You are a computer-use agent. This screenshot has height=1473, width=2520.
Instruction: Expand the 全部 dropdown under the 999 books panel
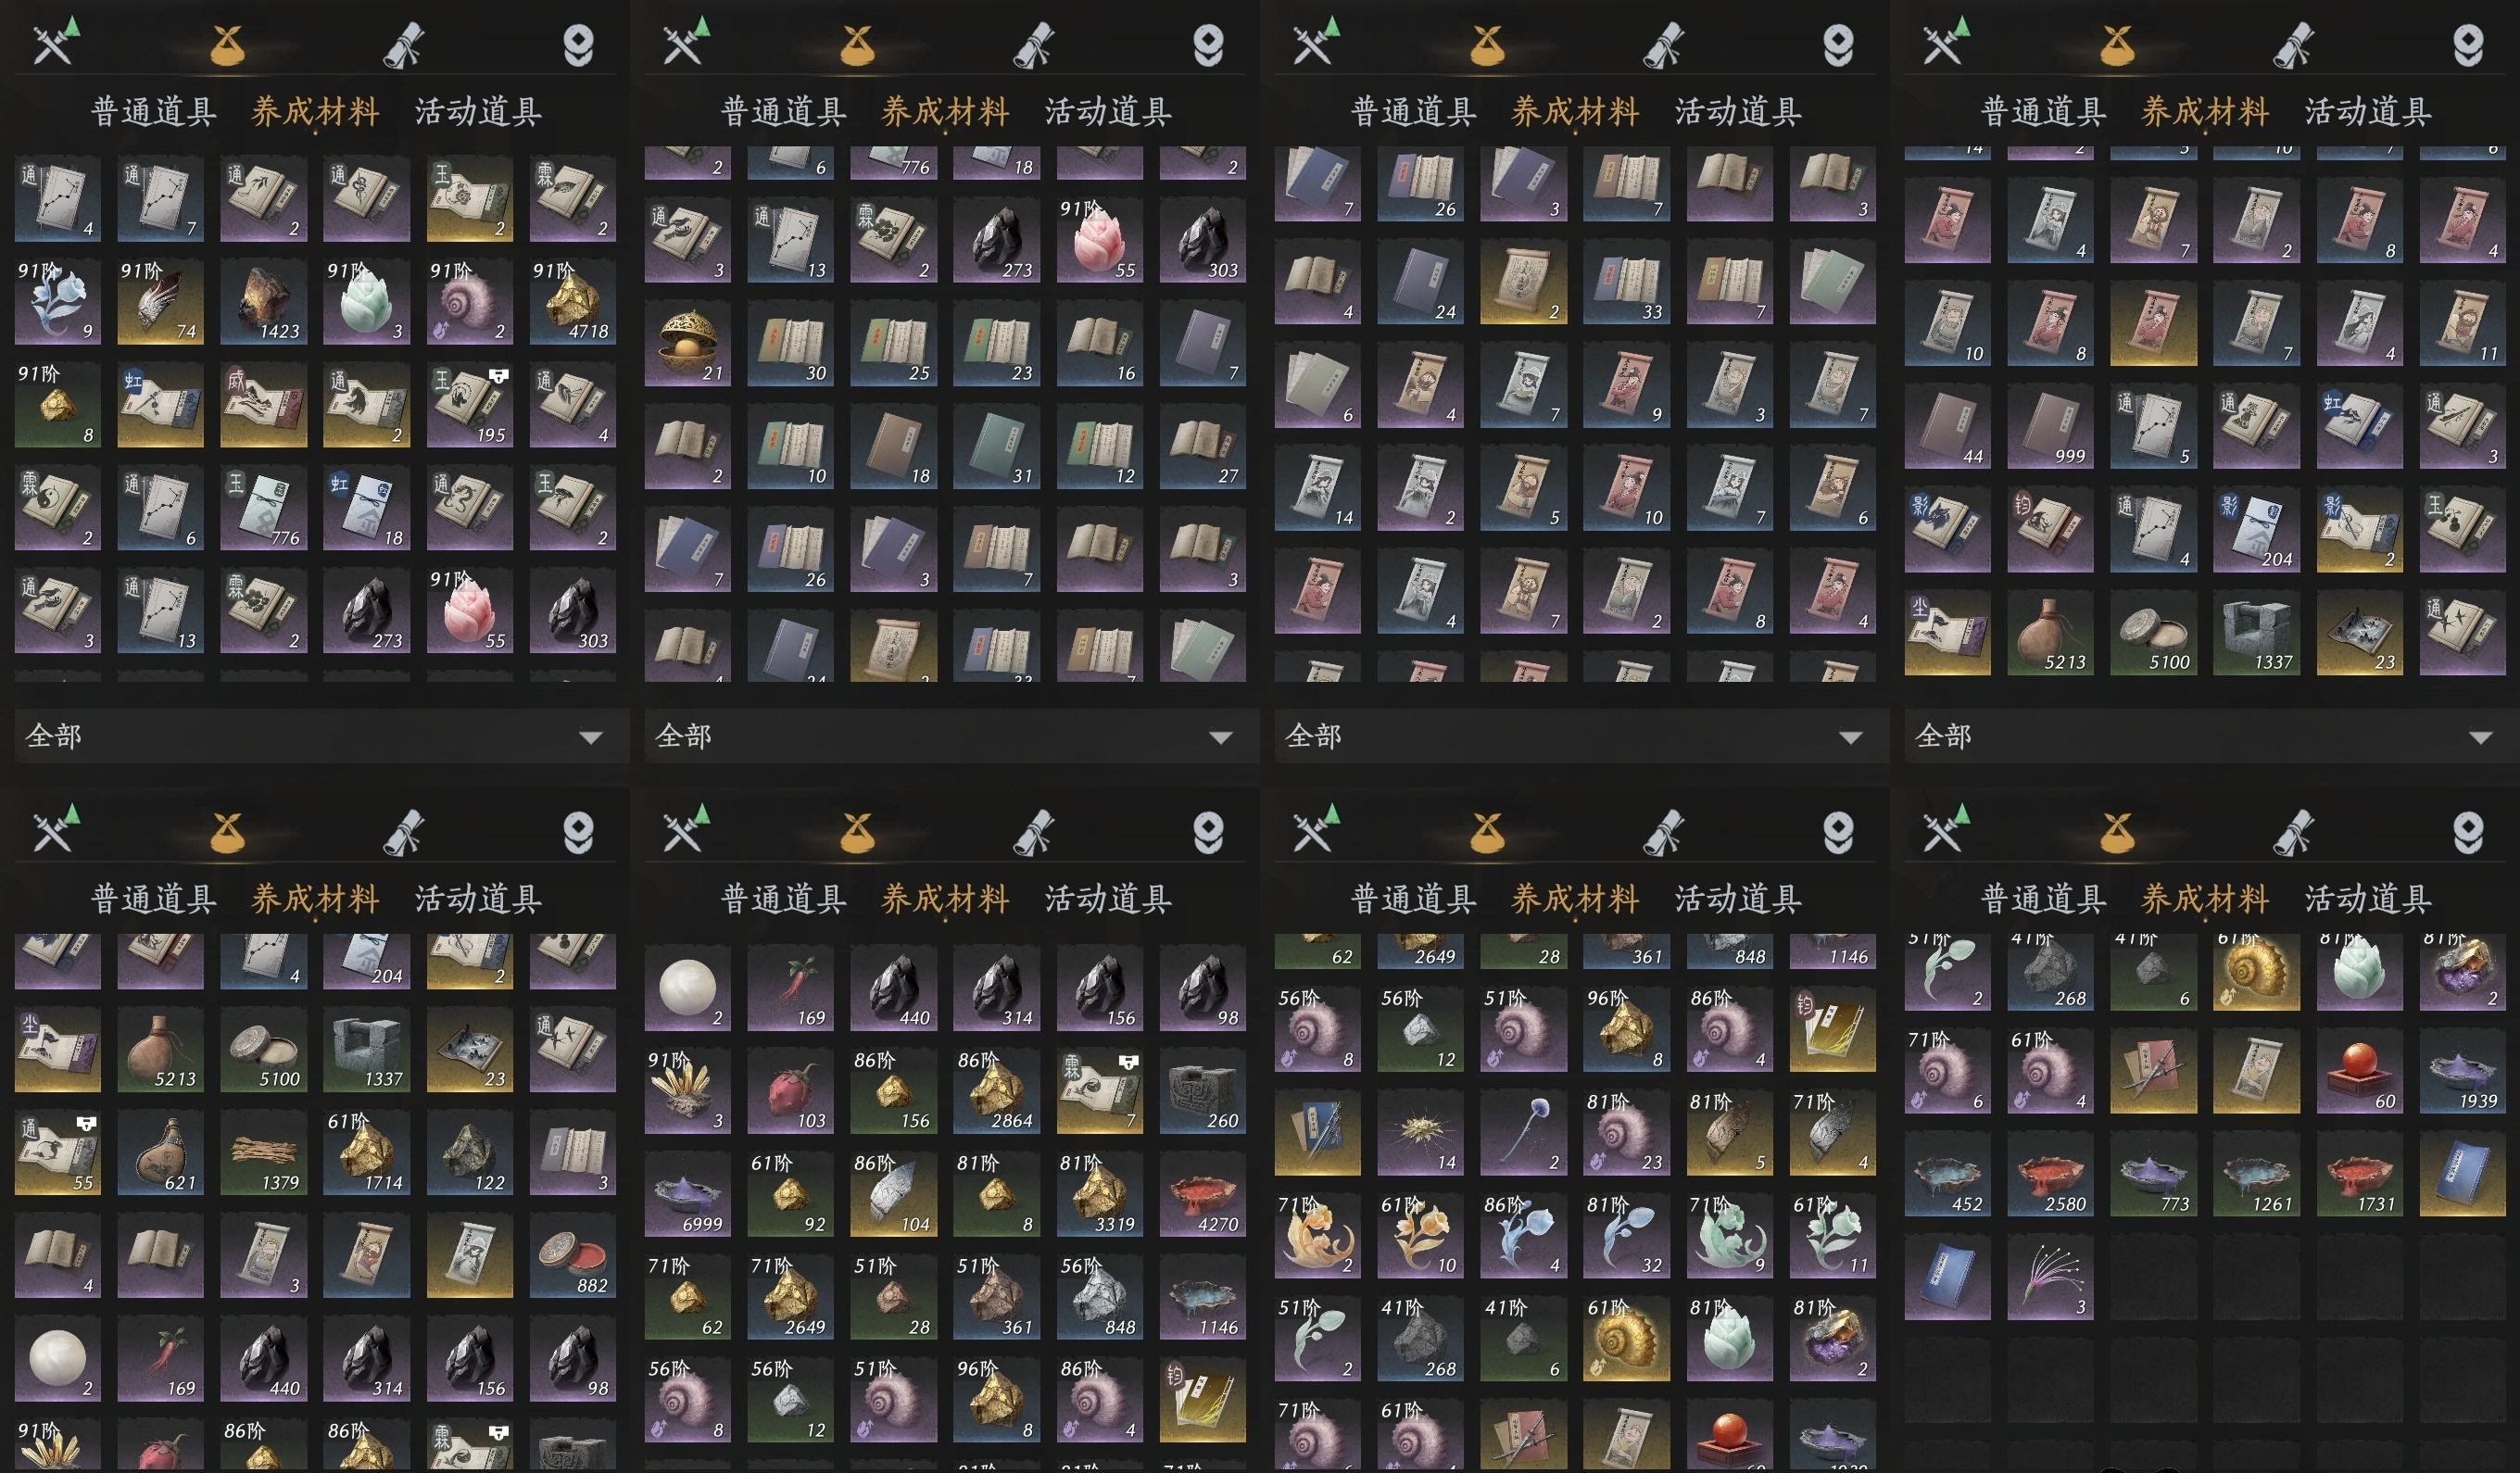[x=2205, y=737]
